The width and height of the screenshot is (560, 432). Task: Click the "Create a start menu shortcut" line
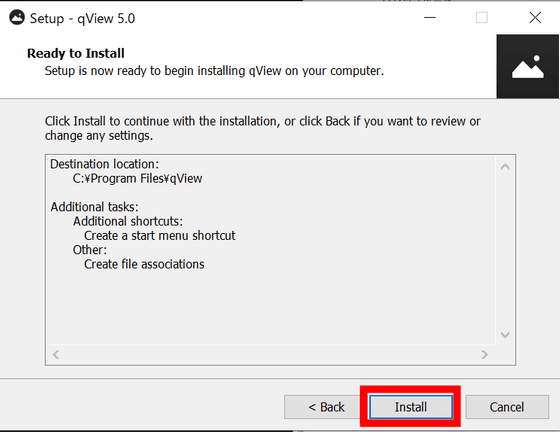point(160,236)
